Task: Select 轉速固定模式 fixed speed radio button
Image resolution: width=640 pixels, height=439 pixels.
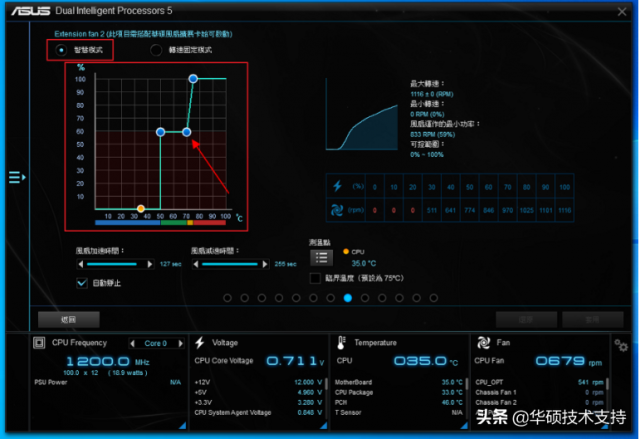Action: (x=156, y=50)
